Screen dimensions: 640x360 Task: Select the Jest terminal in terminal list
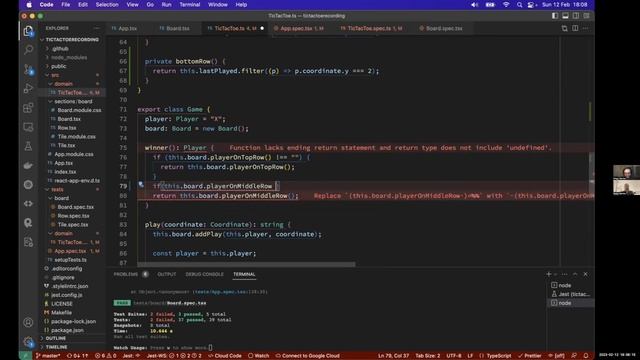click(x=571, y=294)
